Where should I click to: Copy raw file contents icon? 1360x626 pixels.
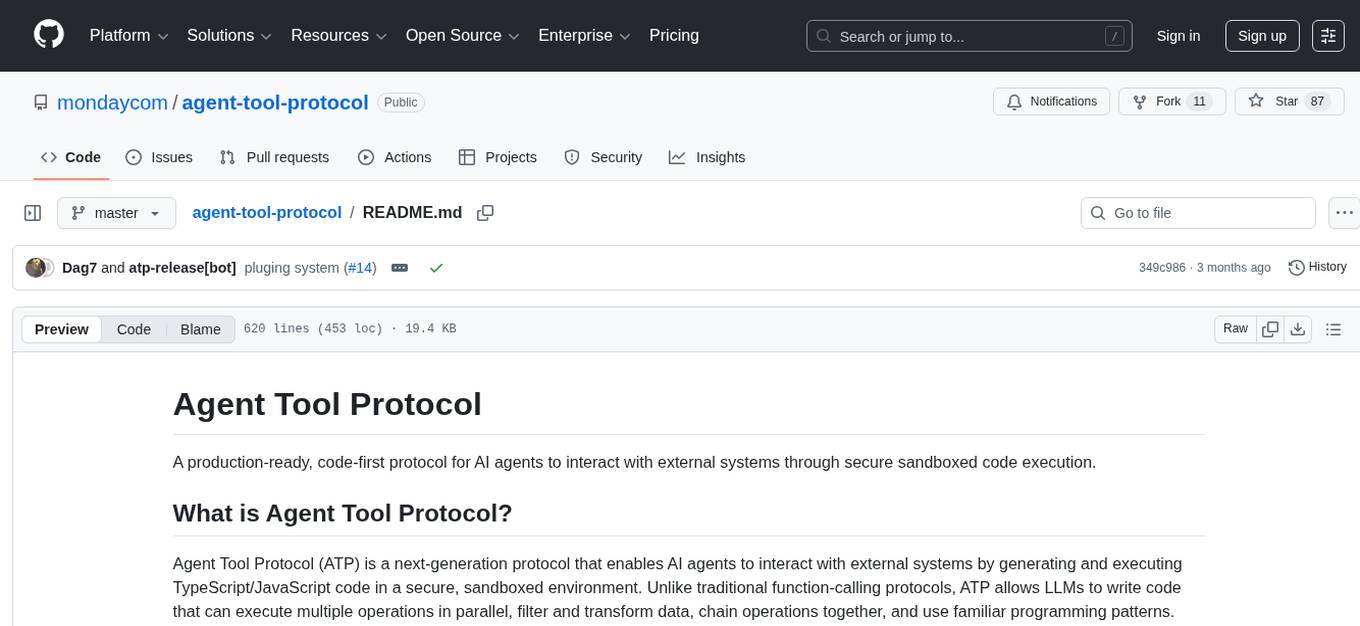click(x=1270, y=328)
